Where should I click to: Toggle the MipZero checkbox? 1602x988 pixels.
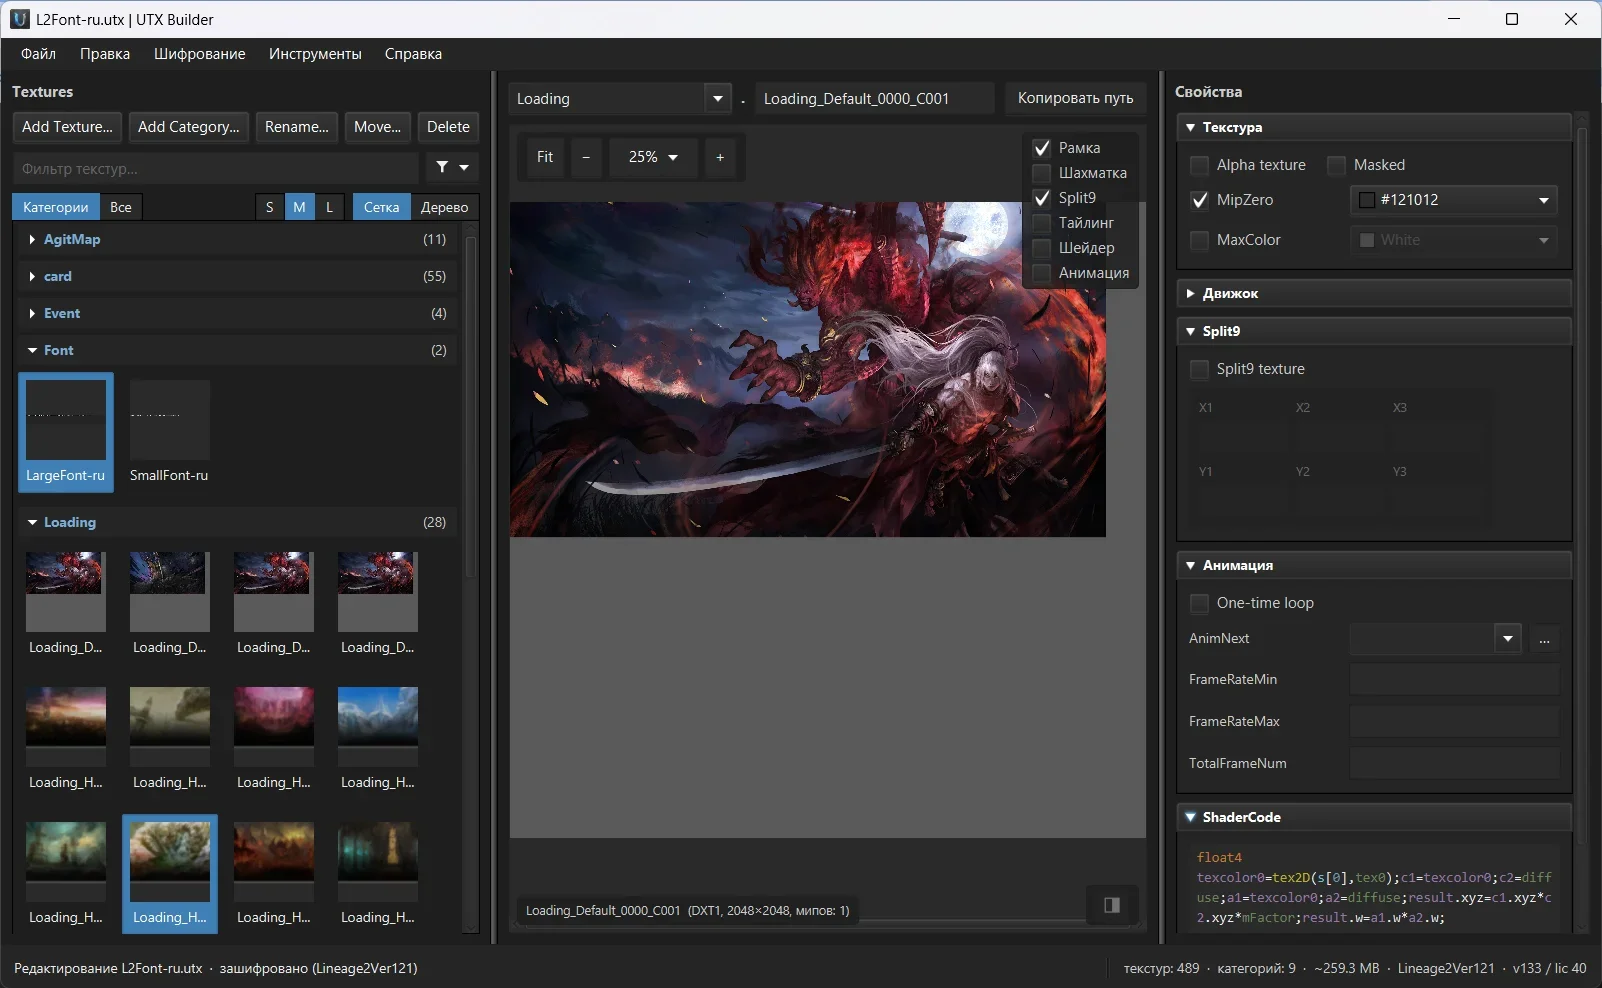point(1199,200)
